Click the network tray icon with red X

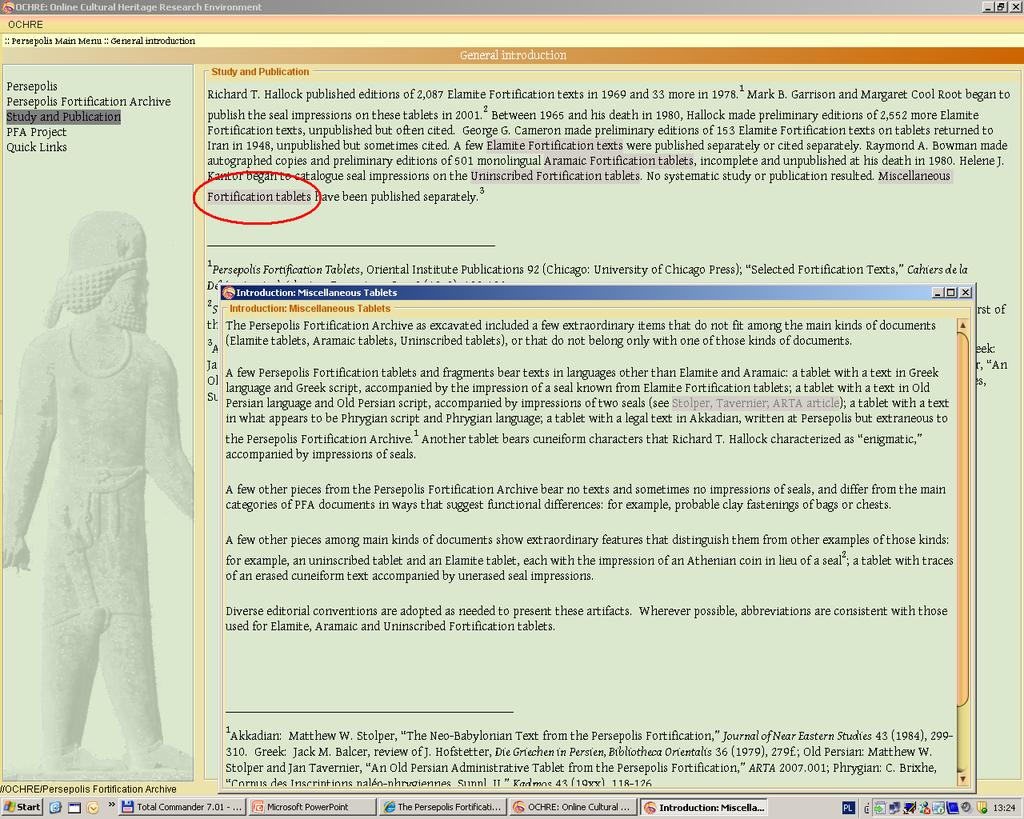pyautogui.click(x=925, y=808)
